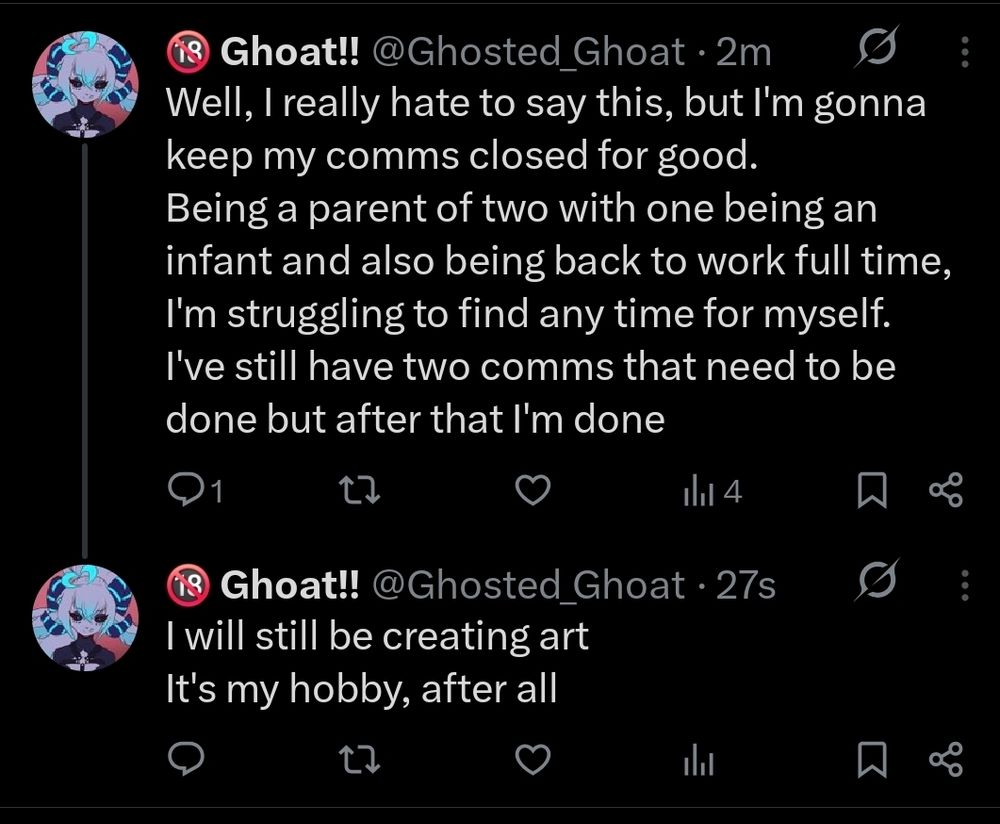Image resolution: width=1000 pixels, height=824 pixels.
Task: Share the second Ghoat tweet
Action: (x=945, y=761)
